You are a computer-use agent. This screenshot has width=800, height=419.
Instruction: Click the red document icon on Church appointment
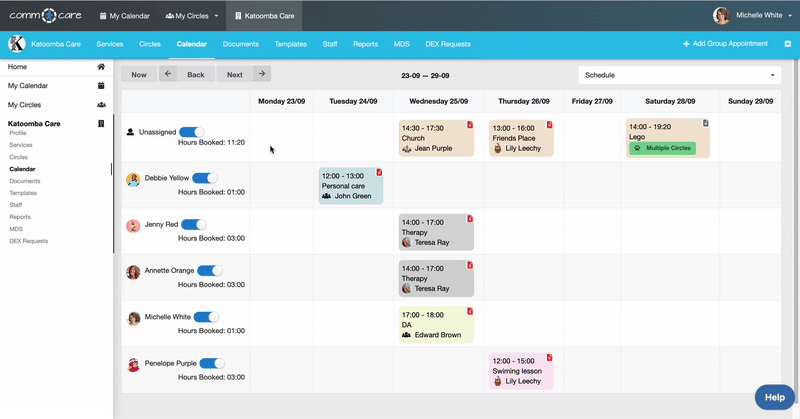[468, 125]
